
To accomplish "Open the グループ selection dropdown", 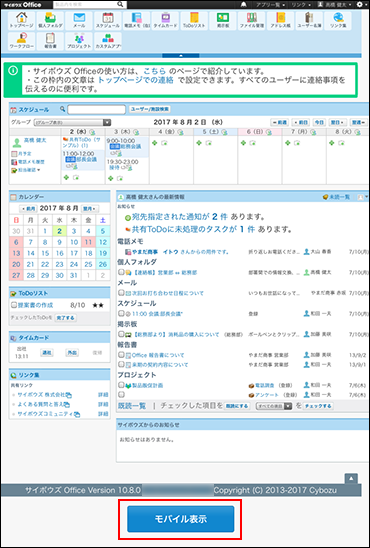I will click(72, 122).
